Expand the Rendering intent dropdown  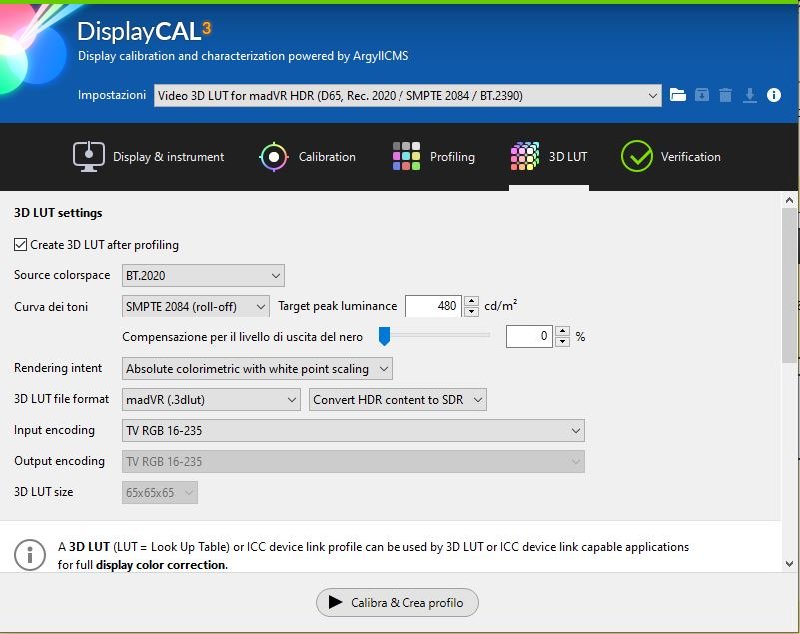coord(257,368)
